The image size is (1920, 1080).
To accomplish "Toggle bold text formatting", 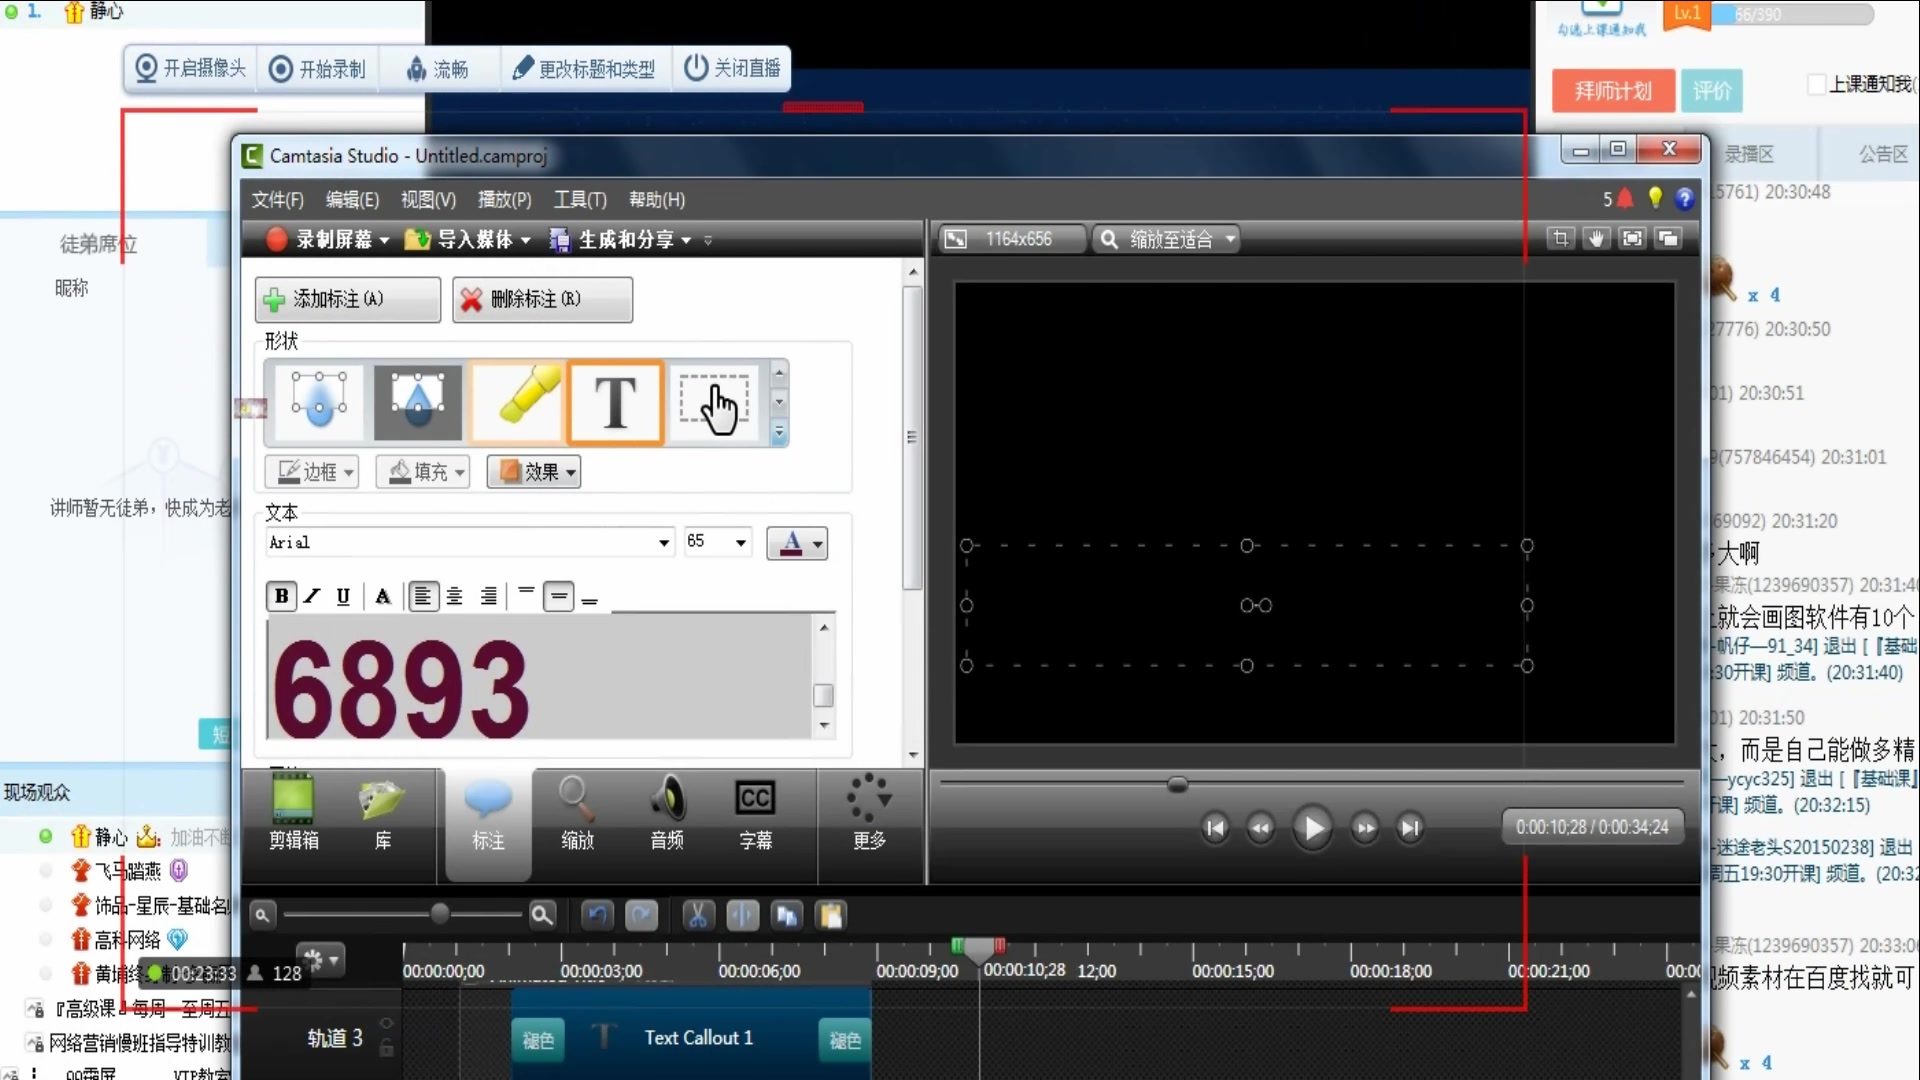I will click(281, 596).
